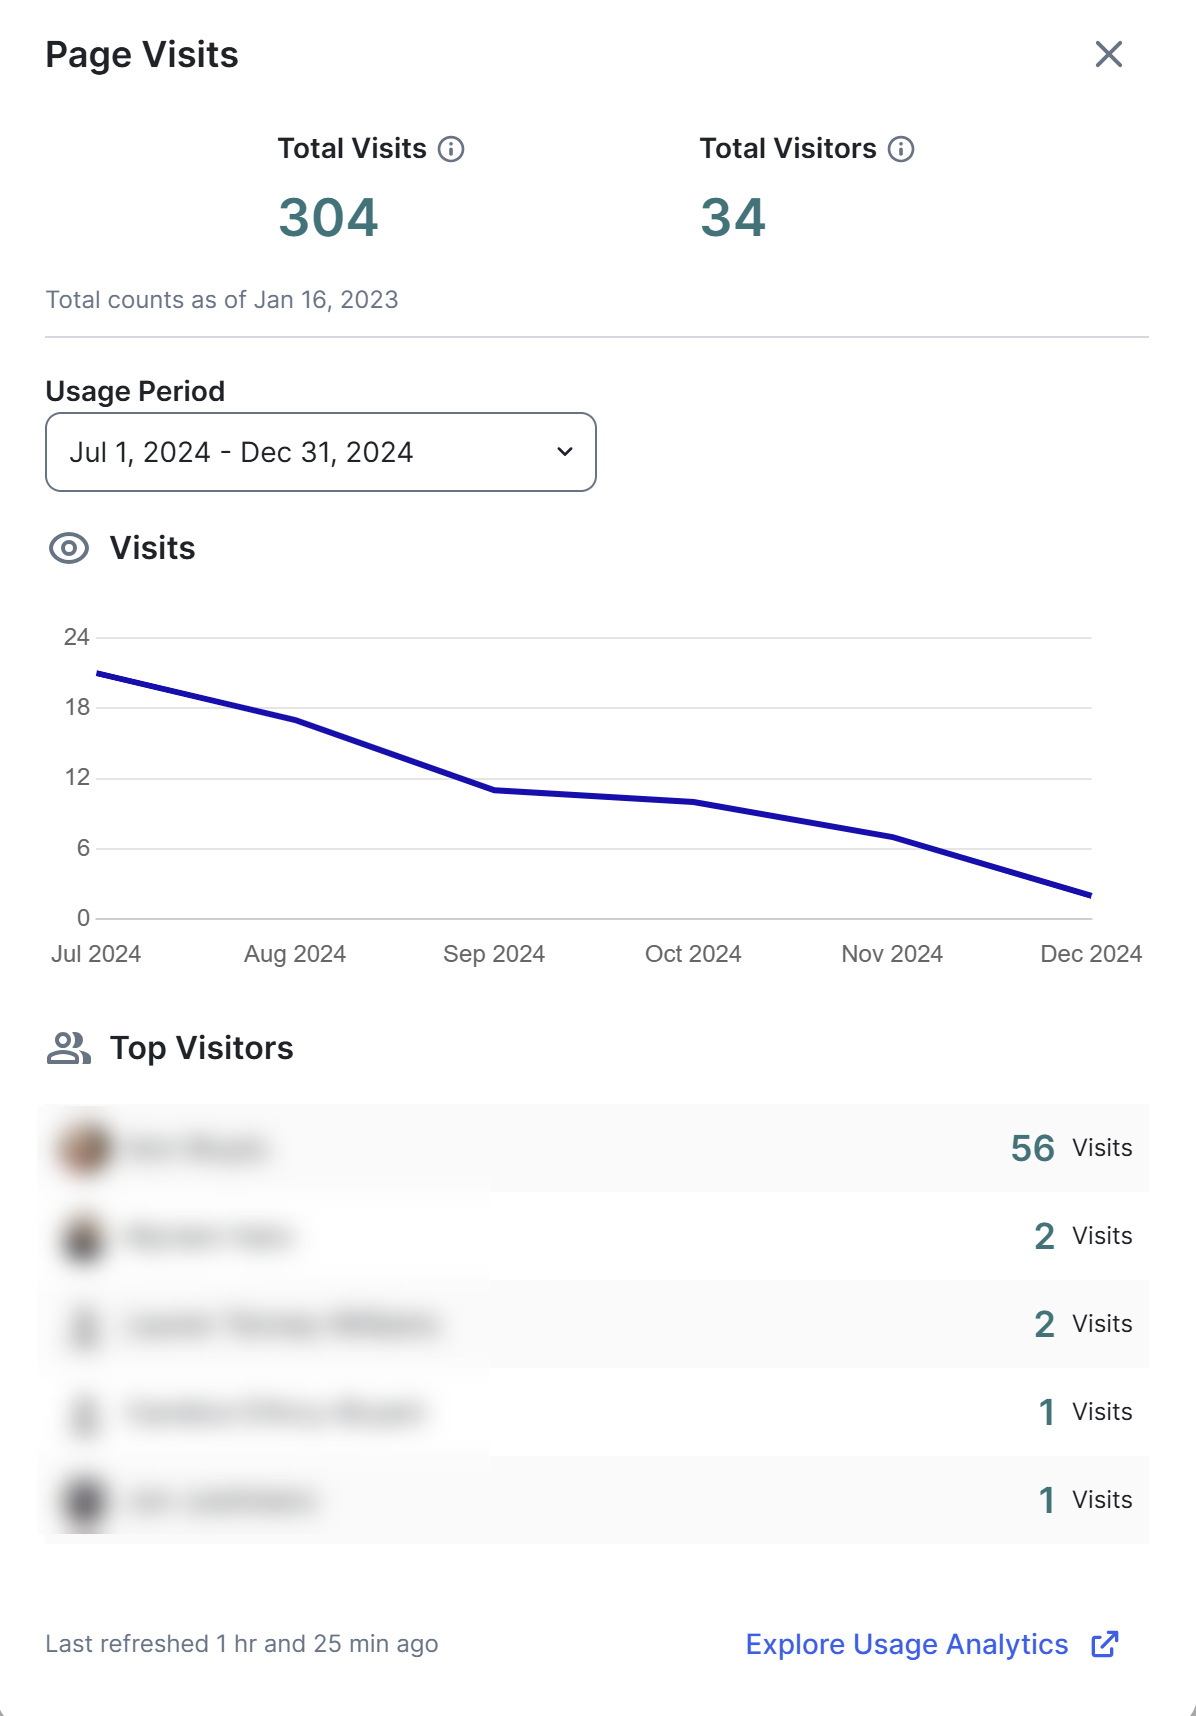Expand the Jul 1 - Dec 31 period picker
Image resolution: width=1196 pixels, height=1716 pixels.
[x=320, y=452]
